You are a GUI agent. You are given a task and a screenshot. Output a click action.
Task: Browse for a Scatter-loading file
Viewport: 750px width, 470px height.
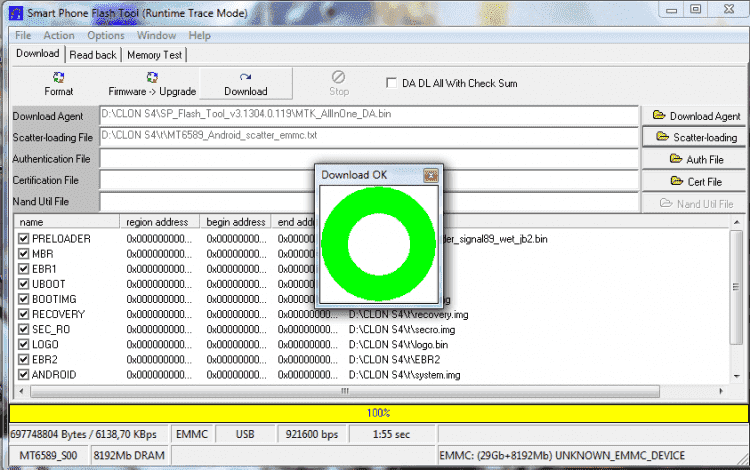[695, 137]
